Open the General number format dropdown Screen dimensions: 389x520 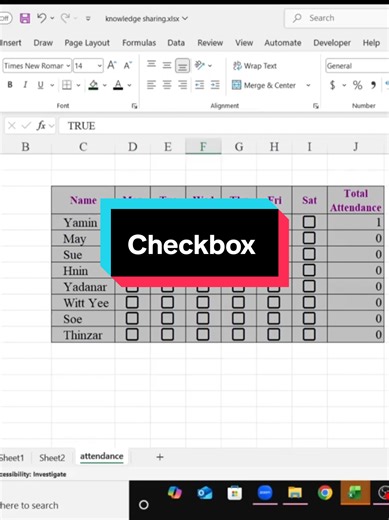[357, 66]
